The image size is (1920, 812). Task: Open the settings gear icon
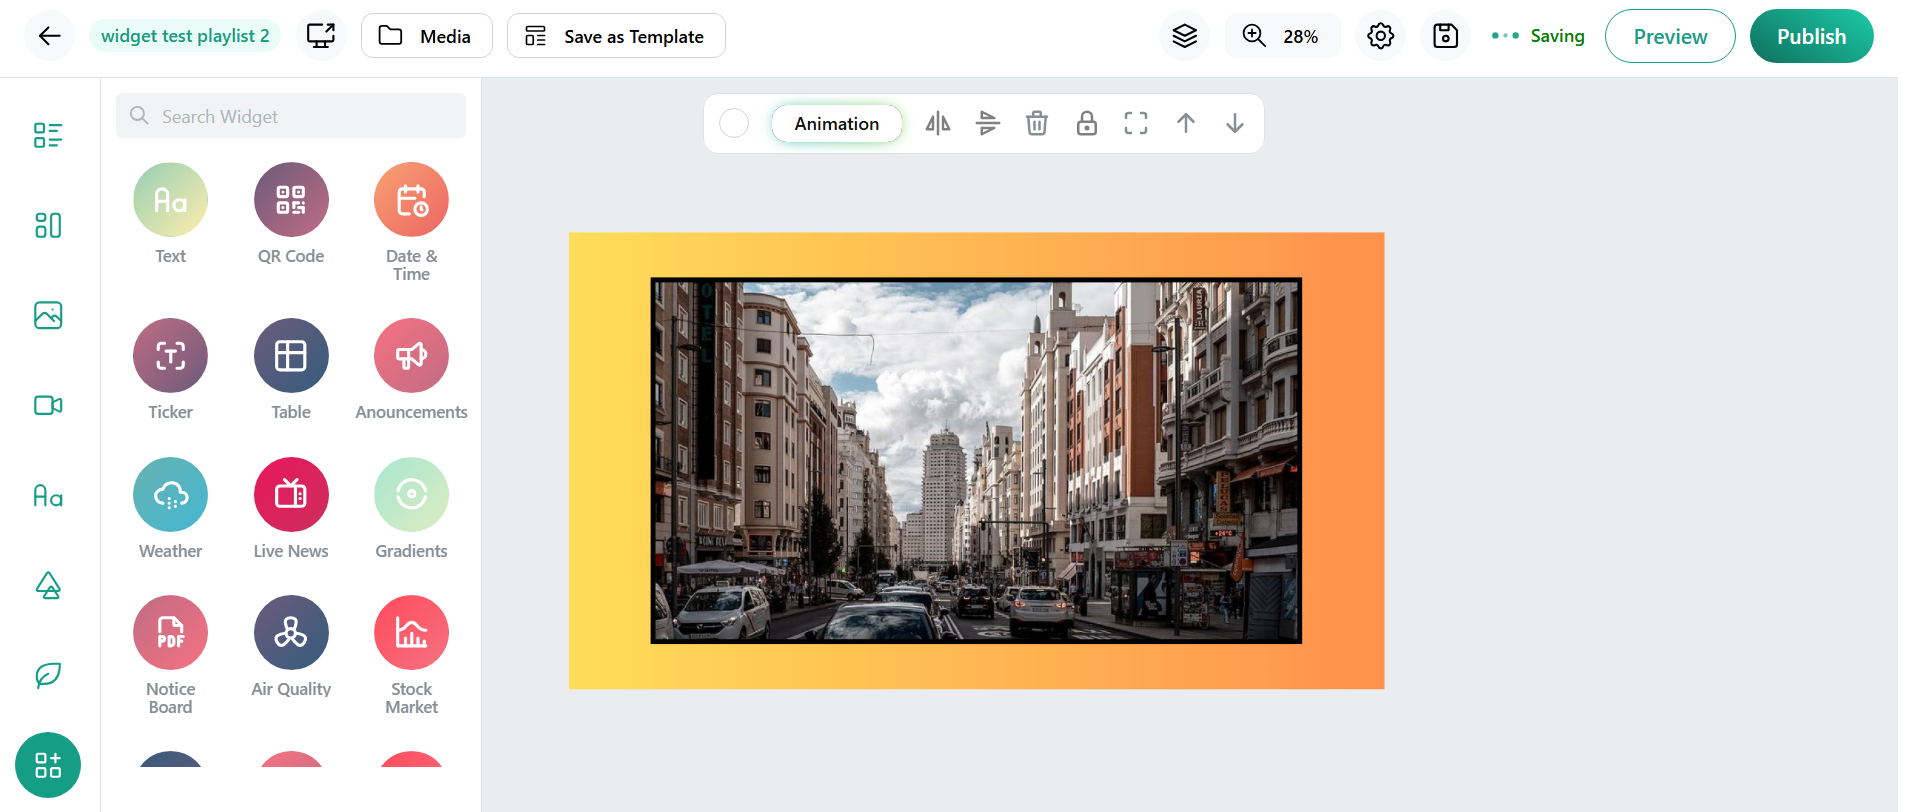point(1380,36)
